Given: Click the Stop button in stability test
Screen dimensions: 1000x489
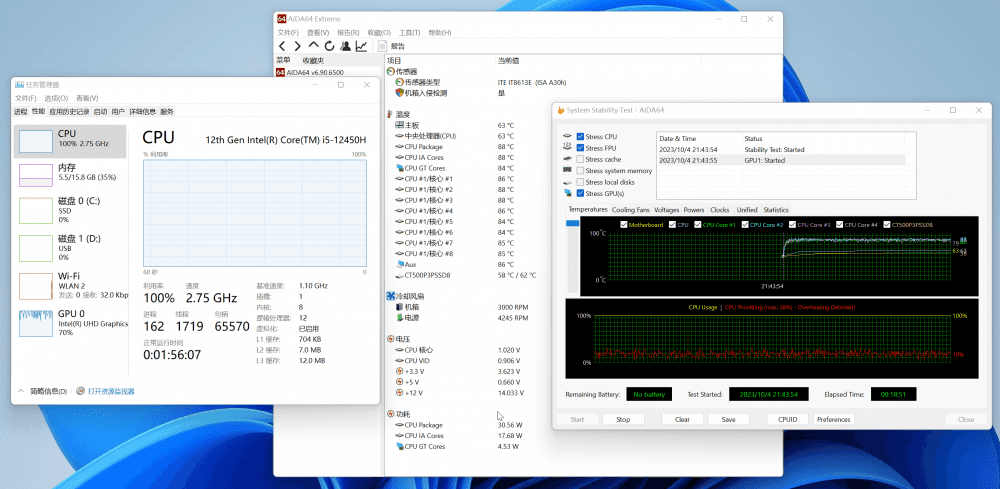Looking at the screenshot, I should coord(623,420).
